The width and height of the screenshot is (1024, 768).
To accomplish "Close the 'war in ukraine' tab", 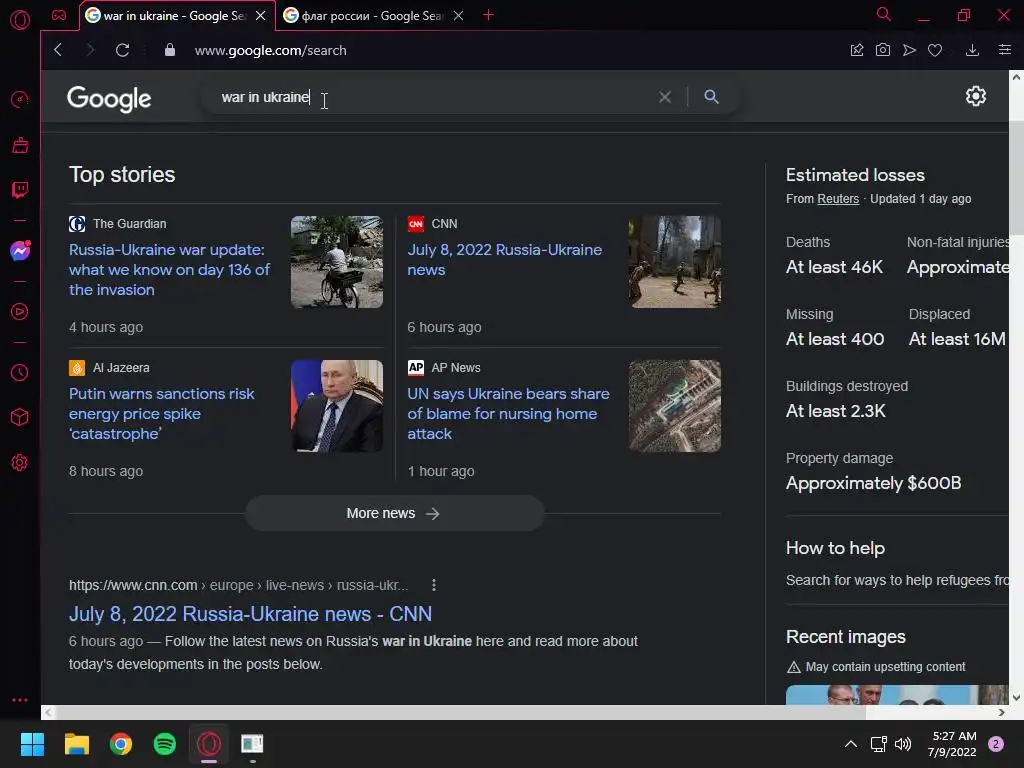I will tap(261, 16).
